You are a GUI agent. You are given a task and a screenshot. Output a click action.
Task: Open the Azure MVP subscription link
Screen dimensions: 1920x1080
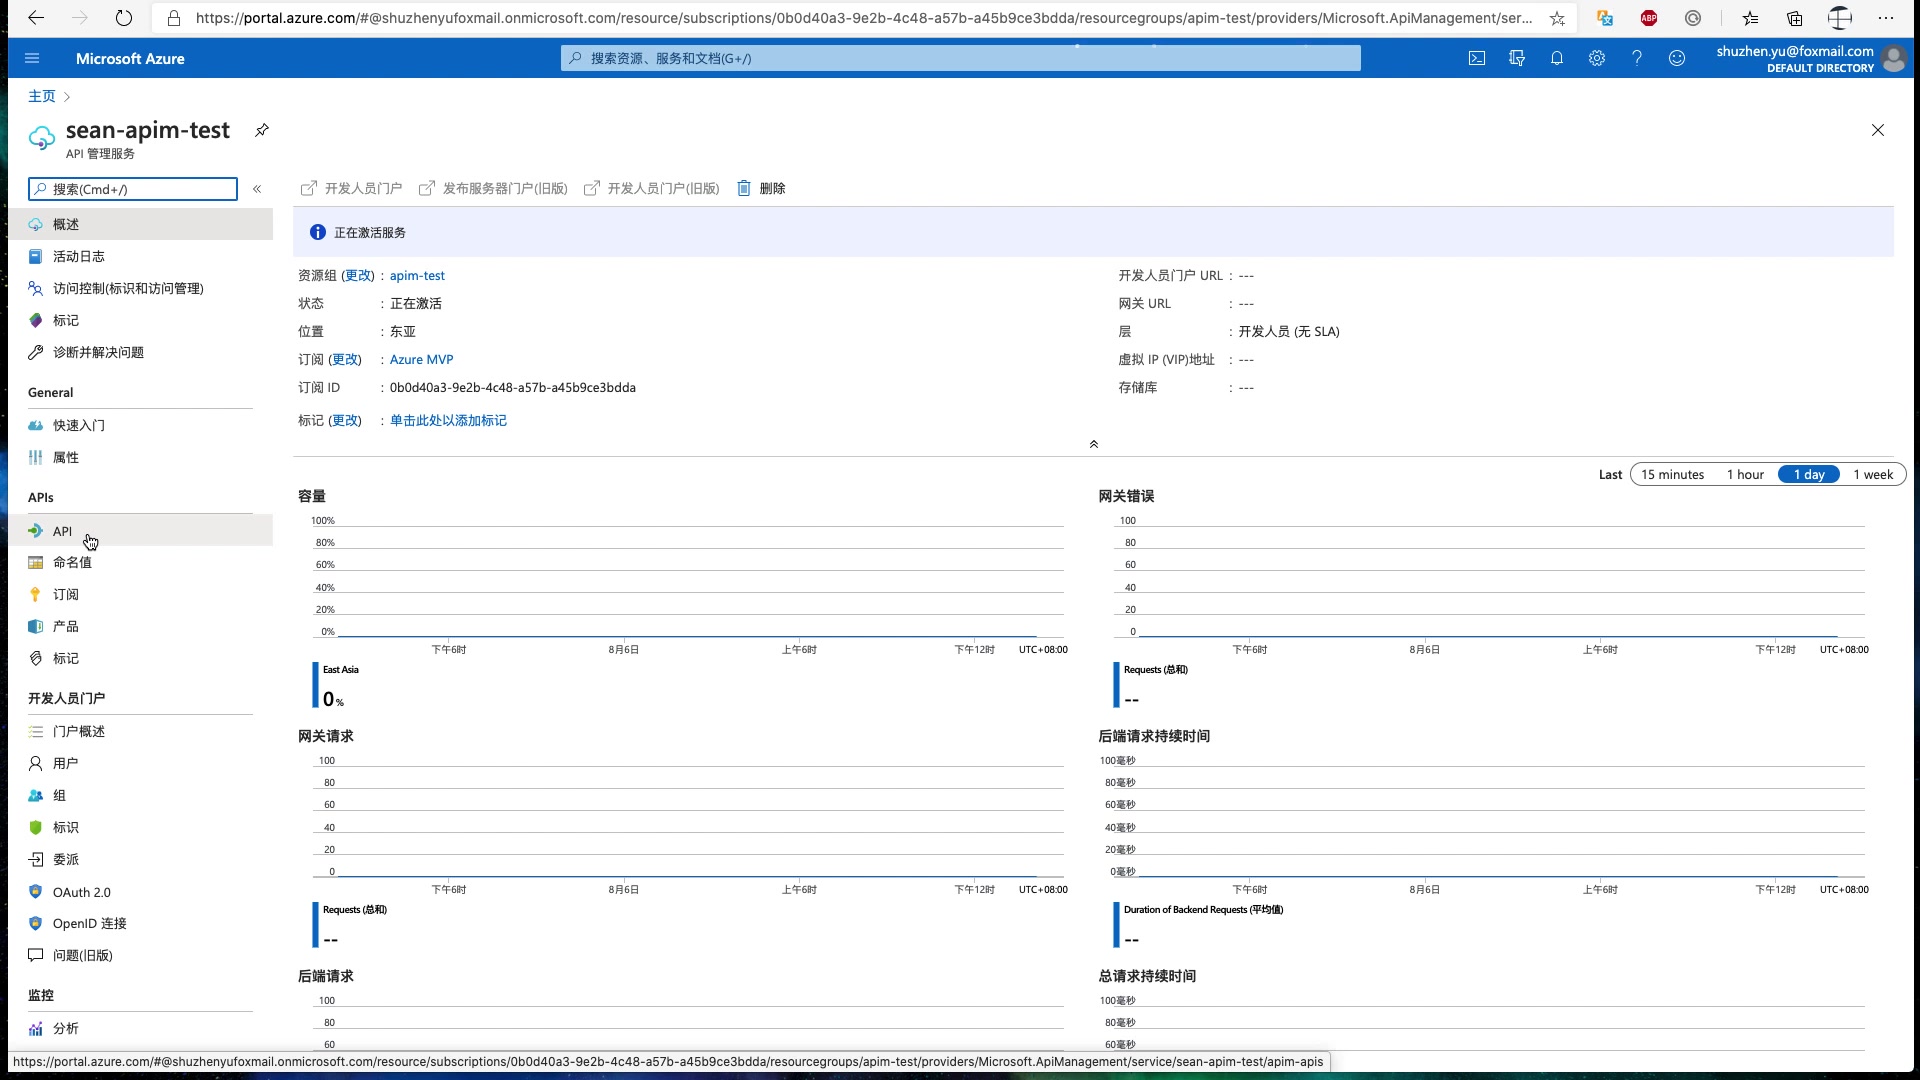(421, 359)
